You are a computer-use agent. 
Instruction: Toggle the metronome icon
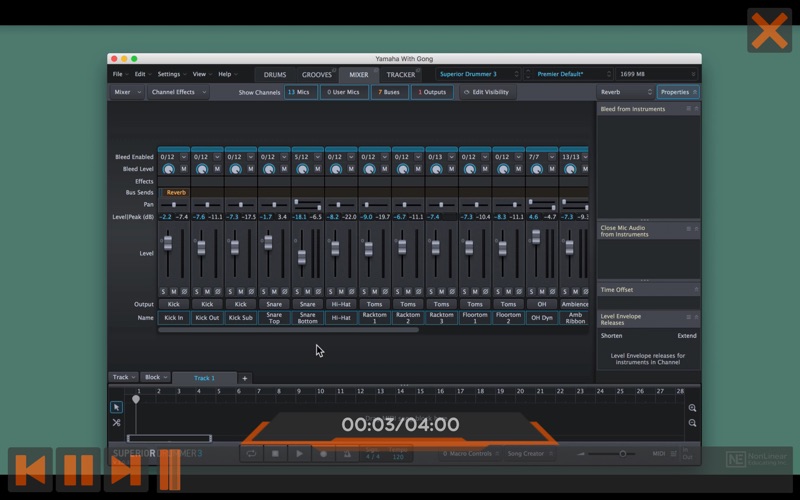347,454
